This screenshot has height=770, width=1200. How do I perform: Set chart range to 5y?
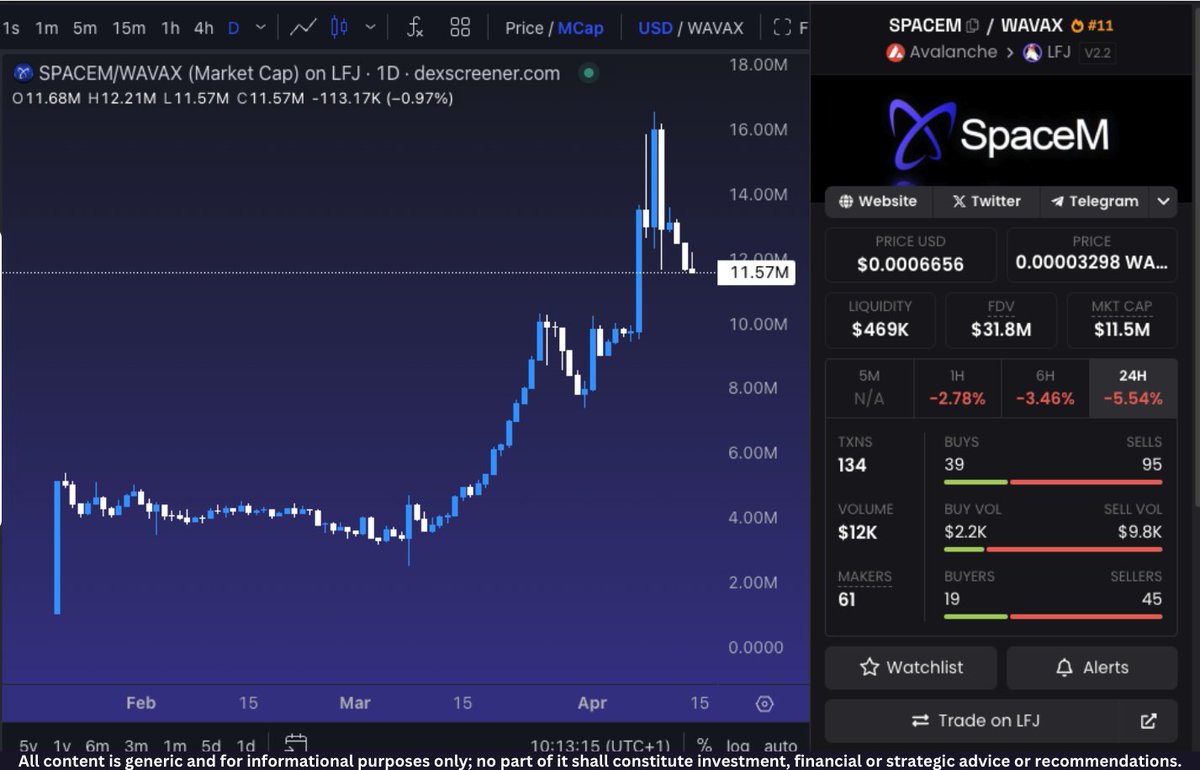[x=28, y=746]
